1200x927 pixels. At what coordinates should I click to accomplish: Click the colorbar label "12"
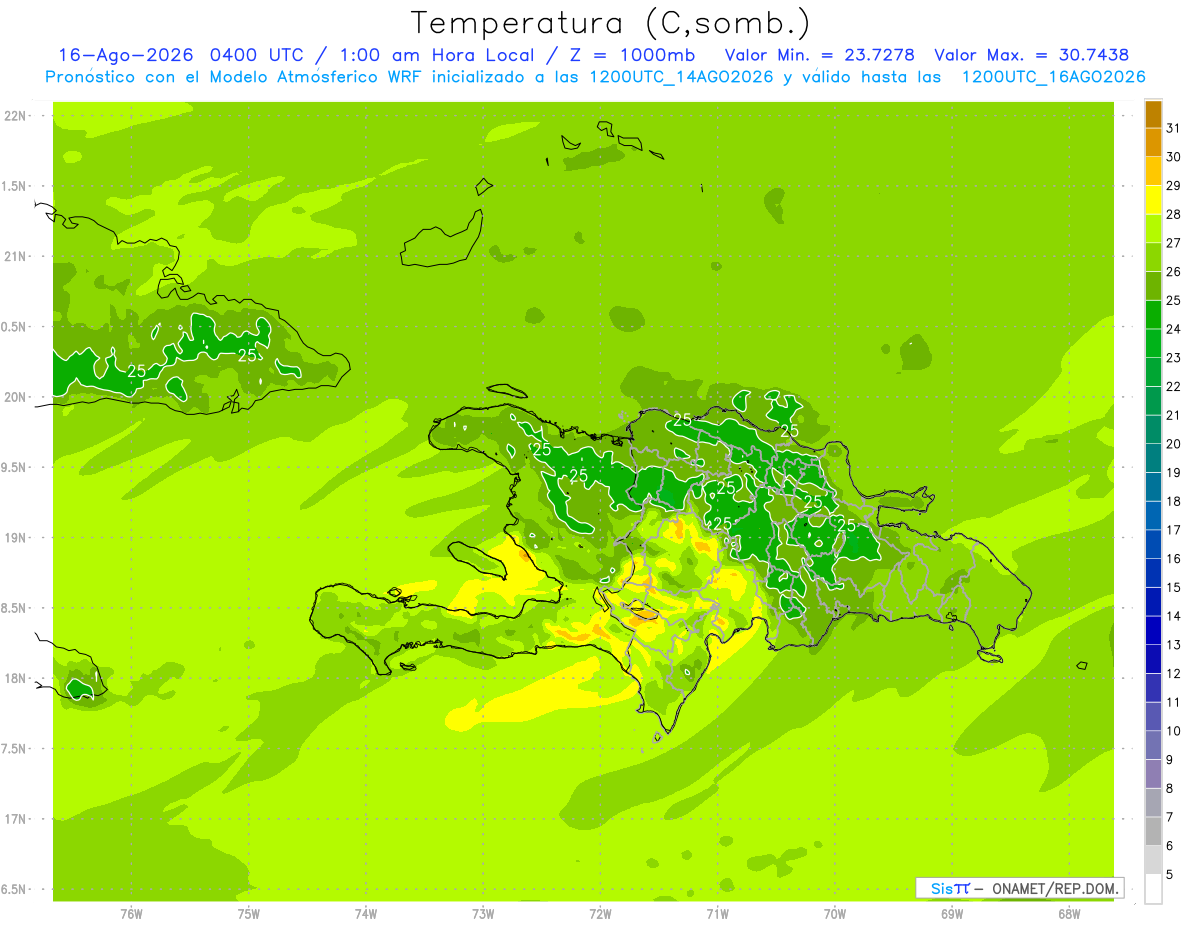pos(1174,673)
